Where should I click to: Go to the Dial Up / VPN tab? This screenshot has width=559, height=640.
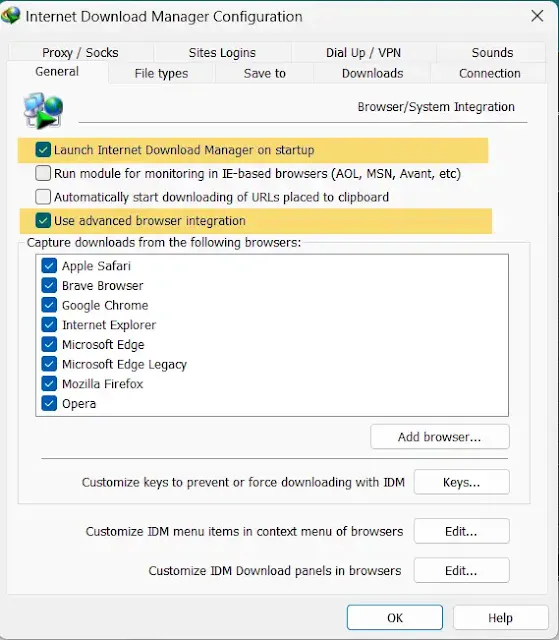point(363,52)
